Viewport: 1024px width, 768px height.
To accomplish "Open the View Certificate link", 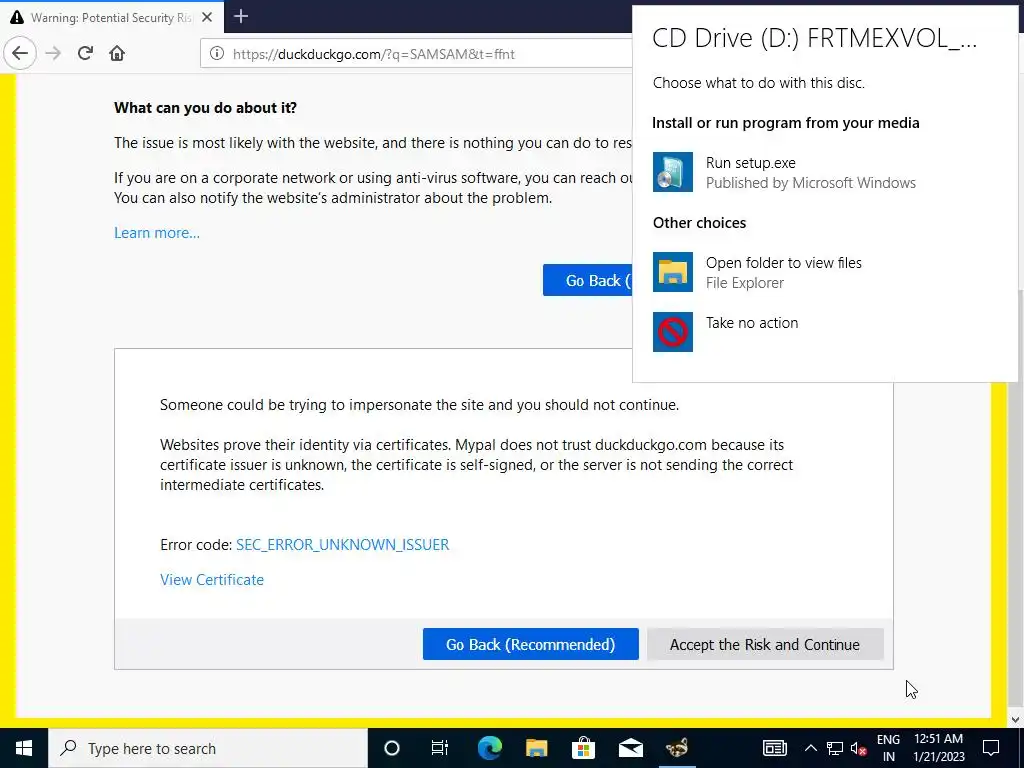I will point(212,579).
